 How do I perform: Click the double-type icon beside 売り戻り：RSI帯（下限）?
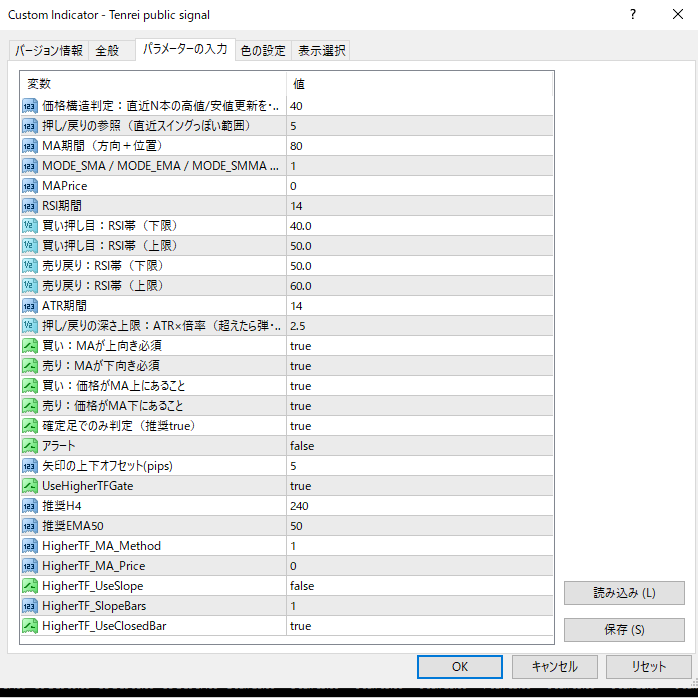[30, 266]
